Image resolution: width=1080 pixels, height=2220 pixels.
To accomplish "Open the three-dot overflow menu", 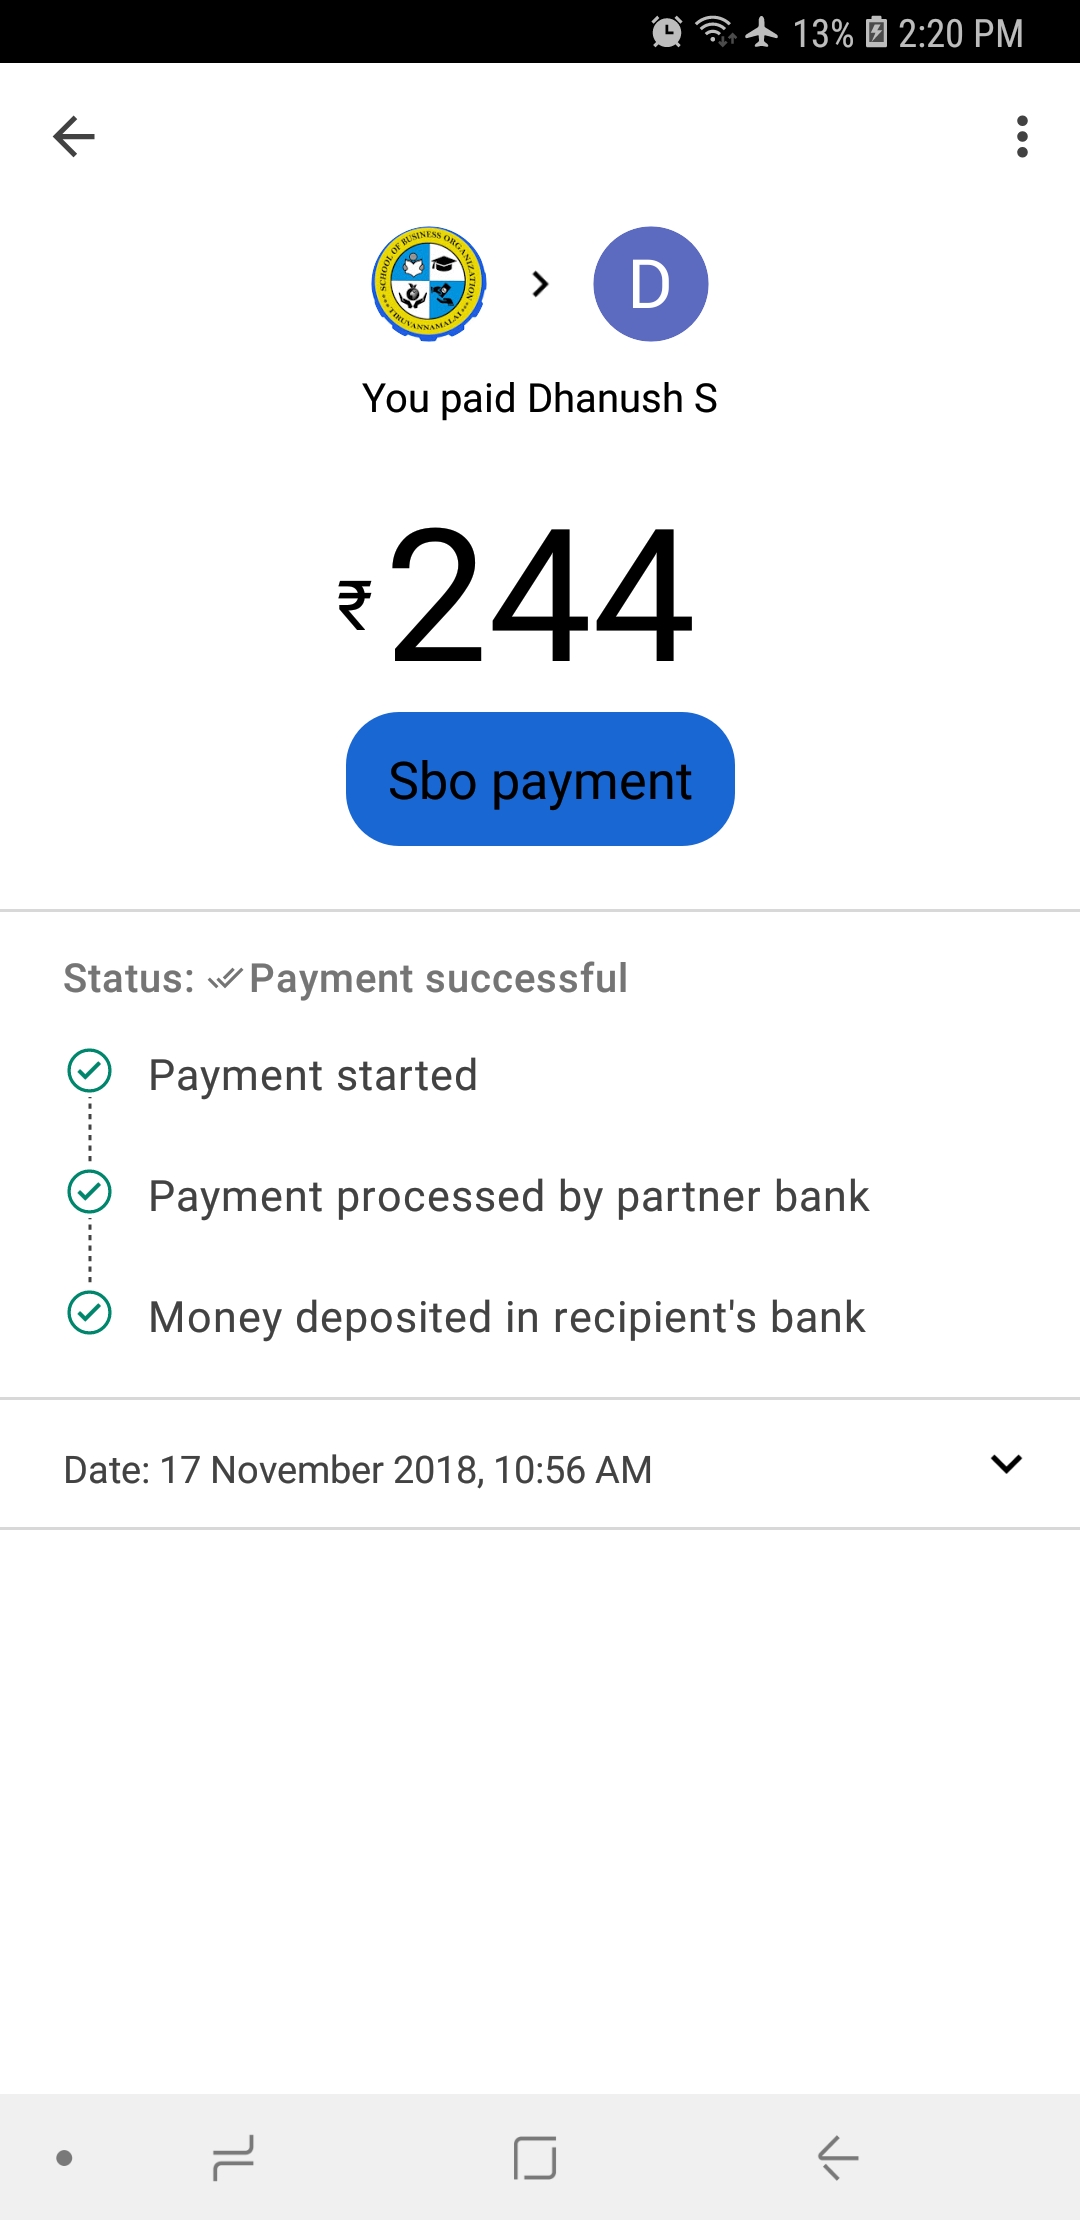I will pyautogui.click(x=1021, y=137).
